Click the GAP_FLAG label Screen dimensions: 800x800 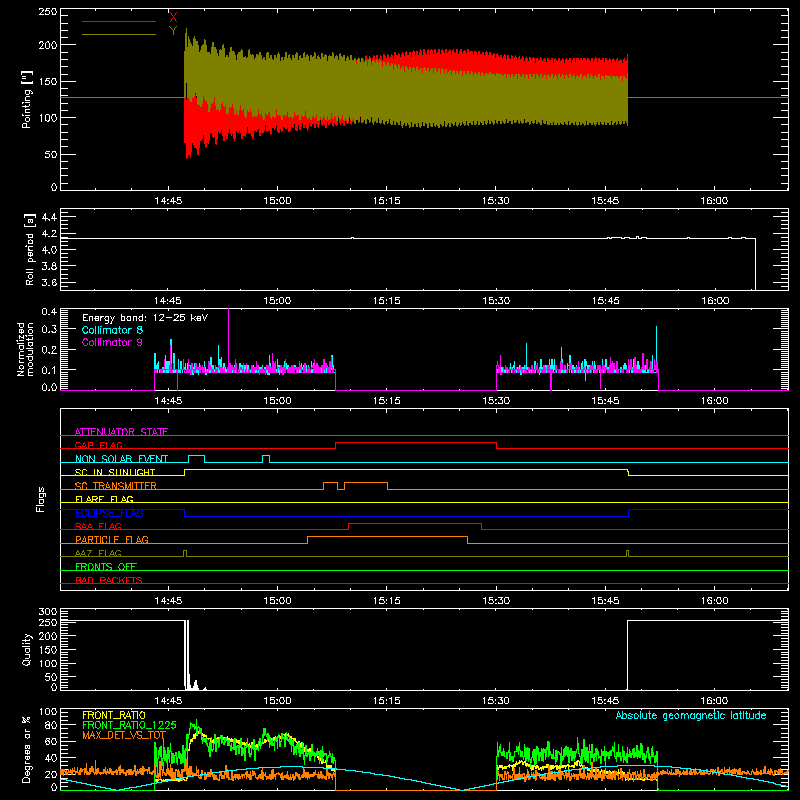coord(98,445)
